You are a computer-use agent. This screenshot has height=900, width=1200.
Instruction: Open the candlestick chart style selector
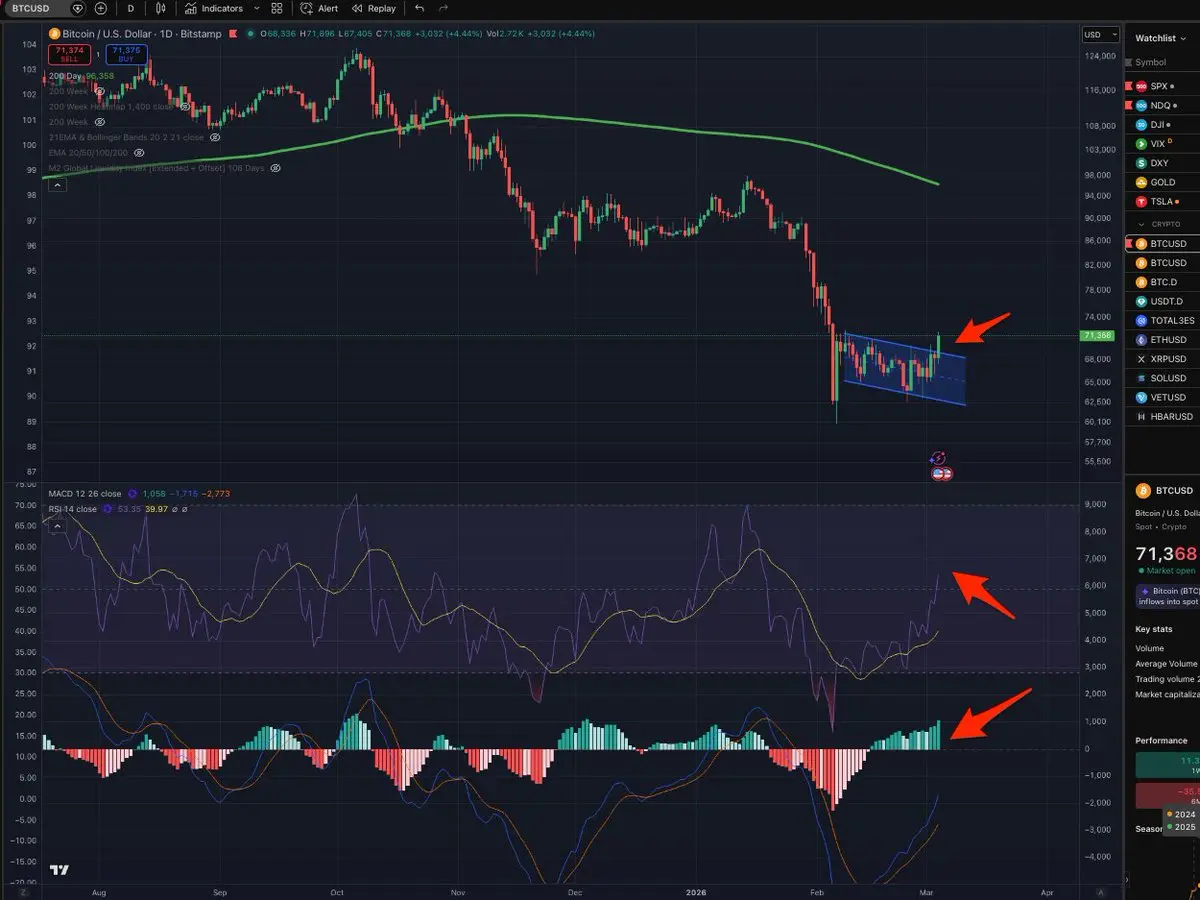161,8
